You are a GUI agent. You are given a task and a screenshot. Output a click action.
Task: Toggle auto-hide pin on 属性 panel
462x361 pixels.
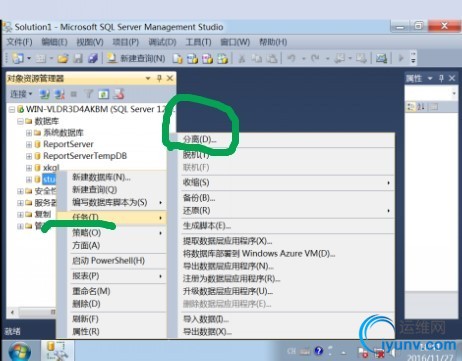(x=441, y=78)
